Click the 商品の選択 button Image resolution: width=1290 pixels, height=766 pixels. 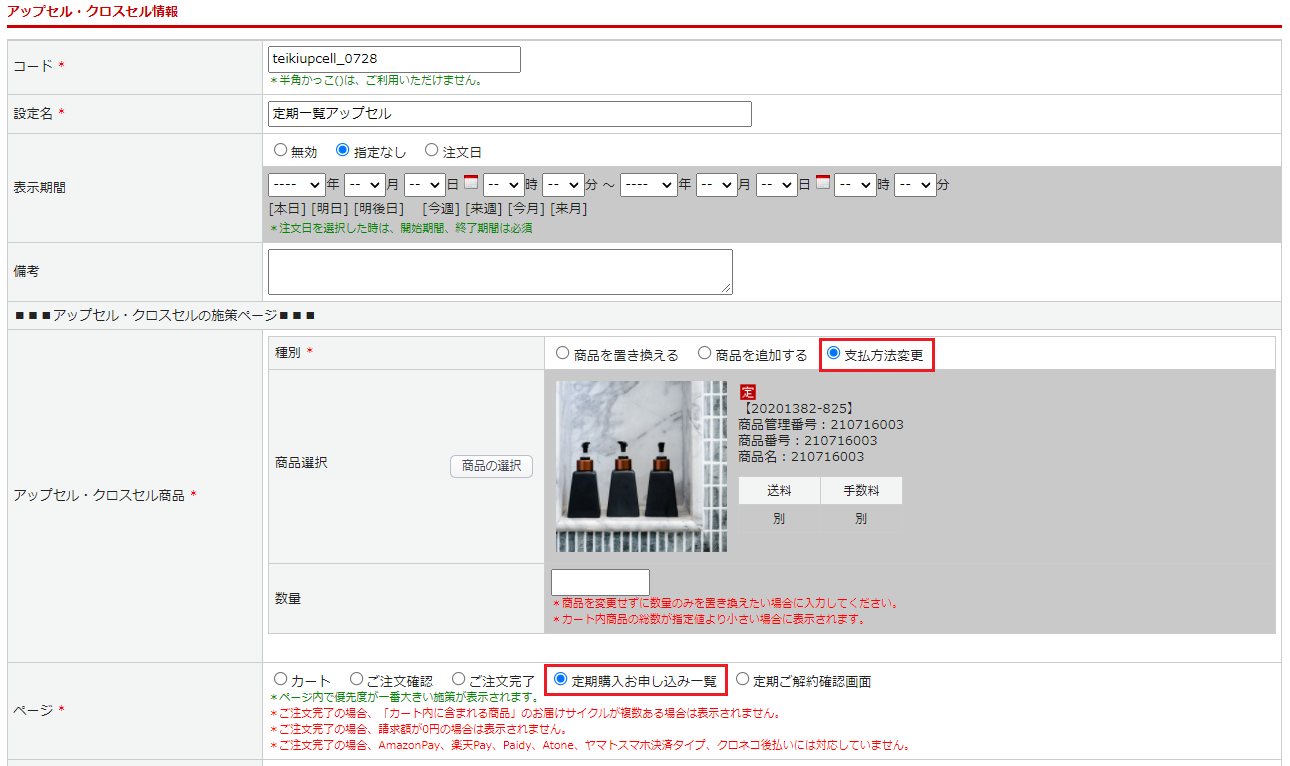coord(491,466)
